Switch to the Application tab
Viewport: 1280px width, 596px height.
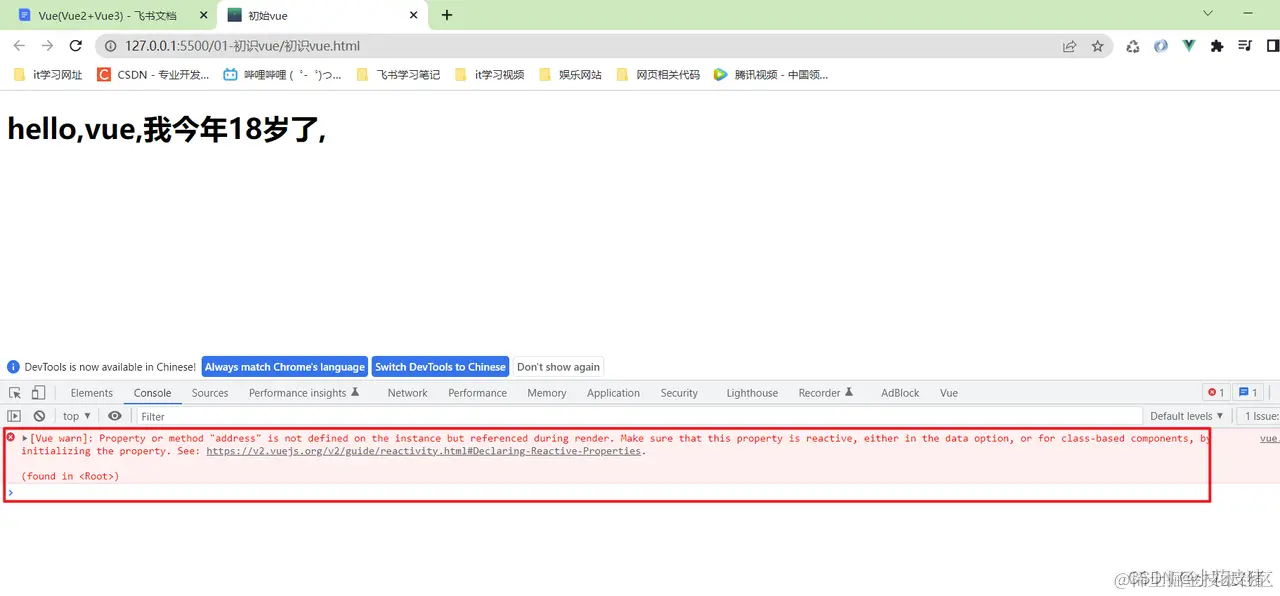[x=613, y=393]
